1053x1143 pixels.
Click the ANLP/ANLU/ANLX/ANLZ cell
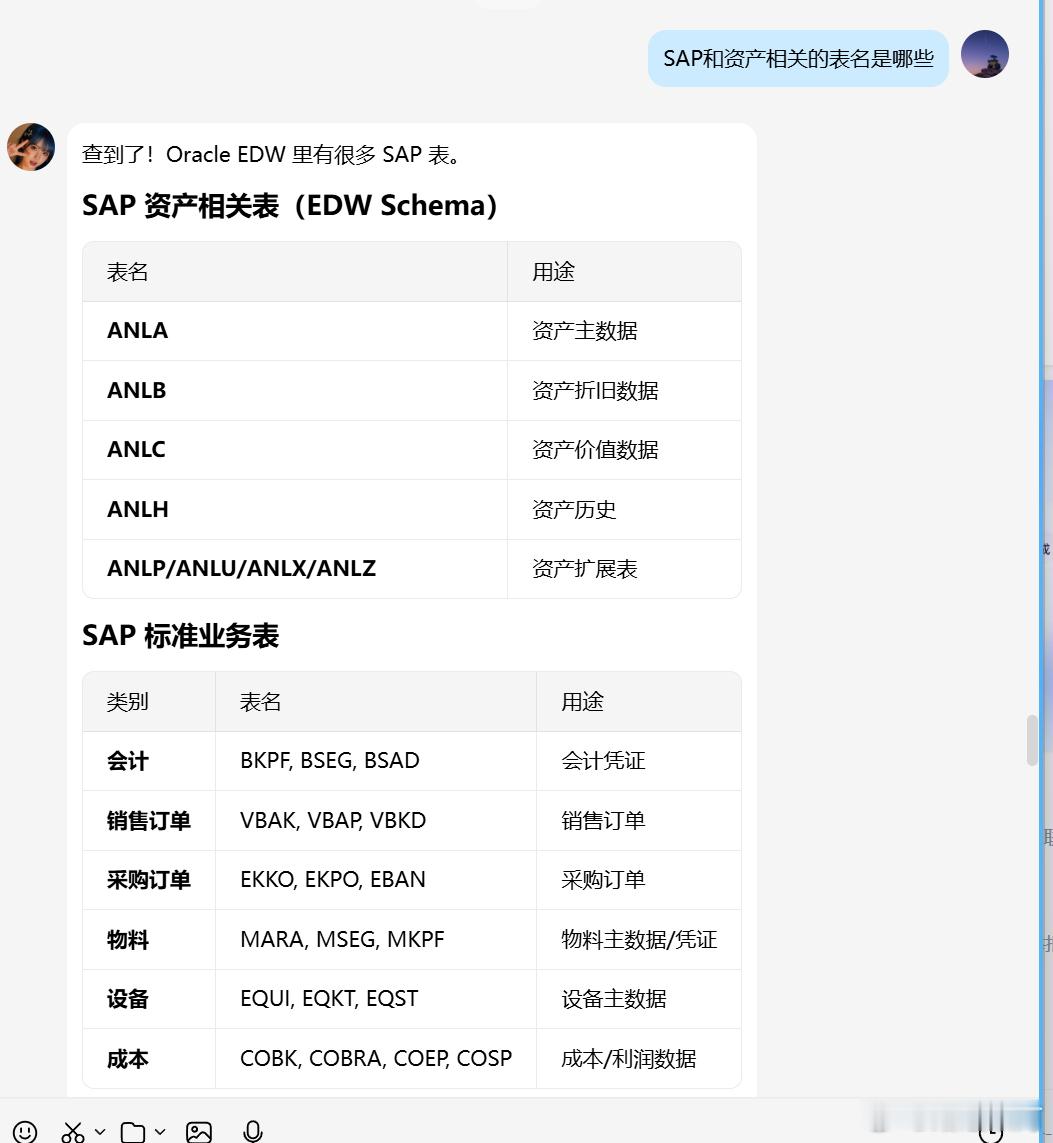[x=294, y=569]
